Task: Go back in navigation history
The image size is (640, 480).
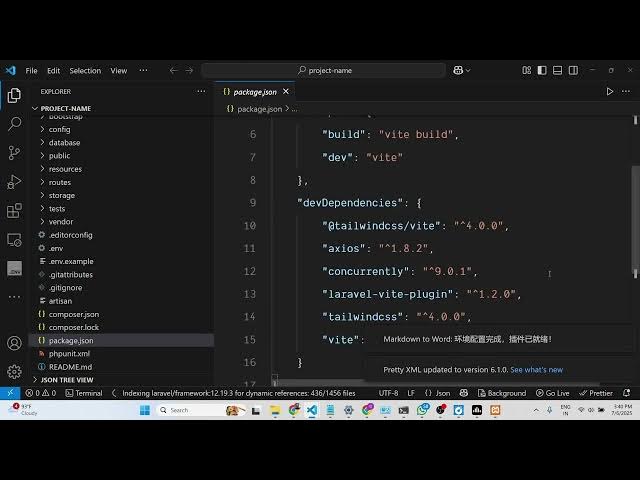Action: click(x=173, y=70)
